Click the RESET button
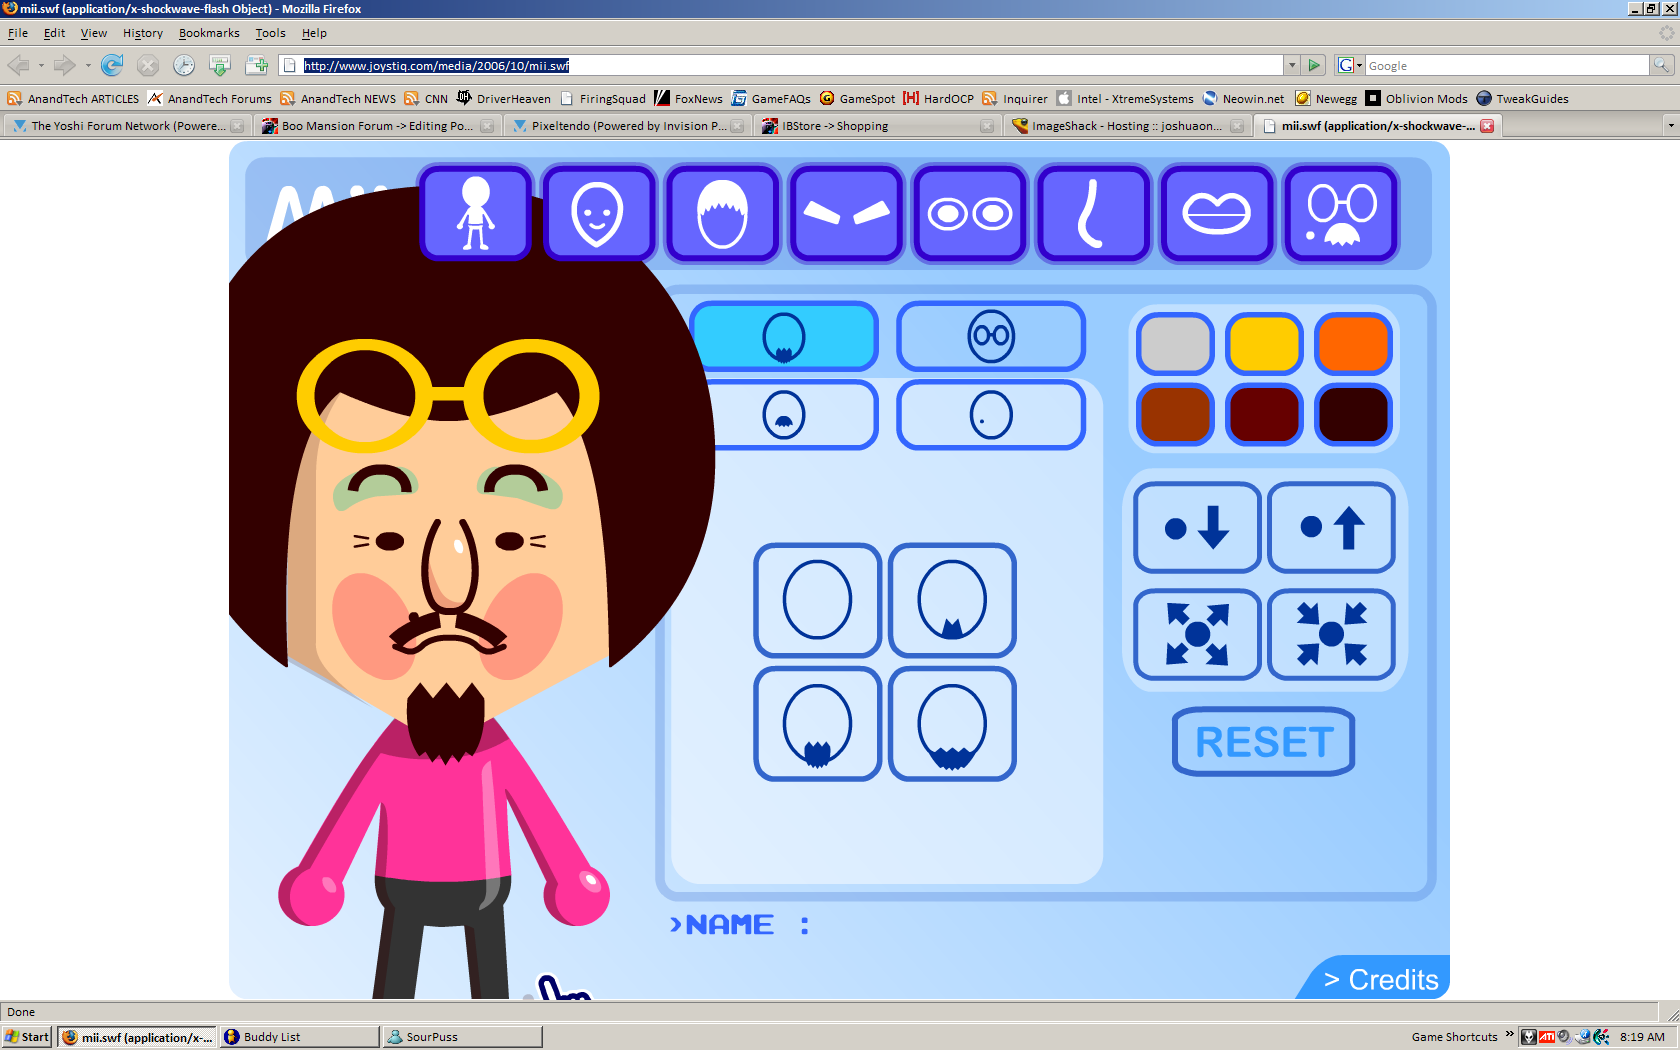The width and height of the screenshot is (1680, 1050). pyautogui.click(x=1264, y=742)
